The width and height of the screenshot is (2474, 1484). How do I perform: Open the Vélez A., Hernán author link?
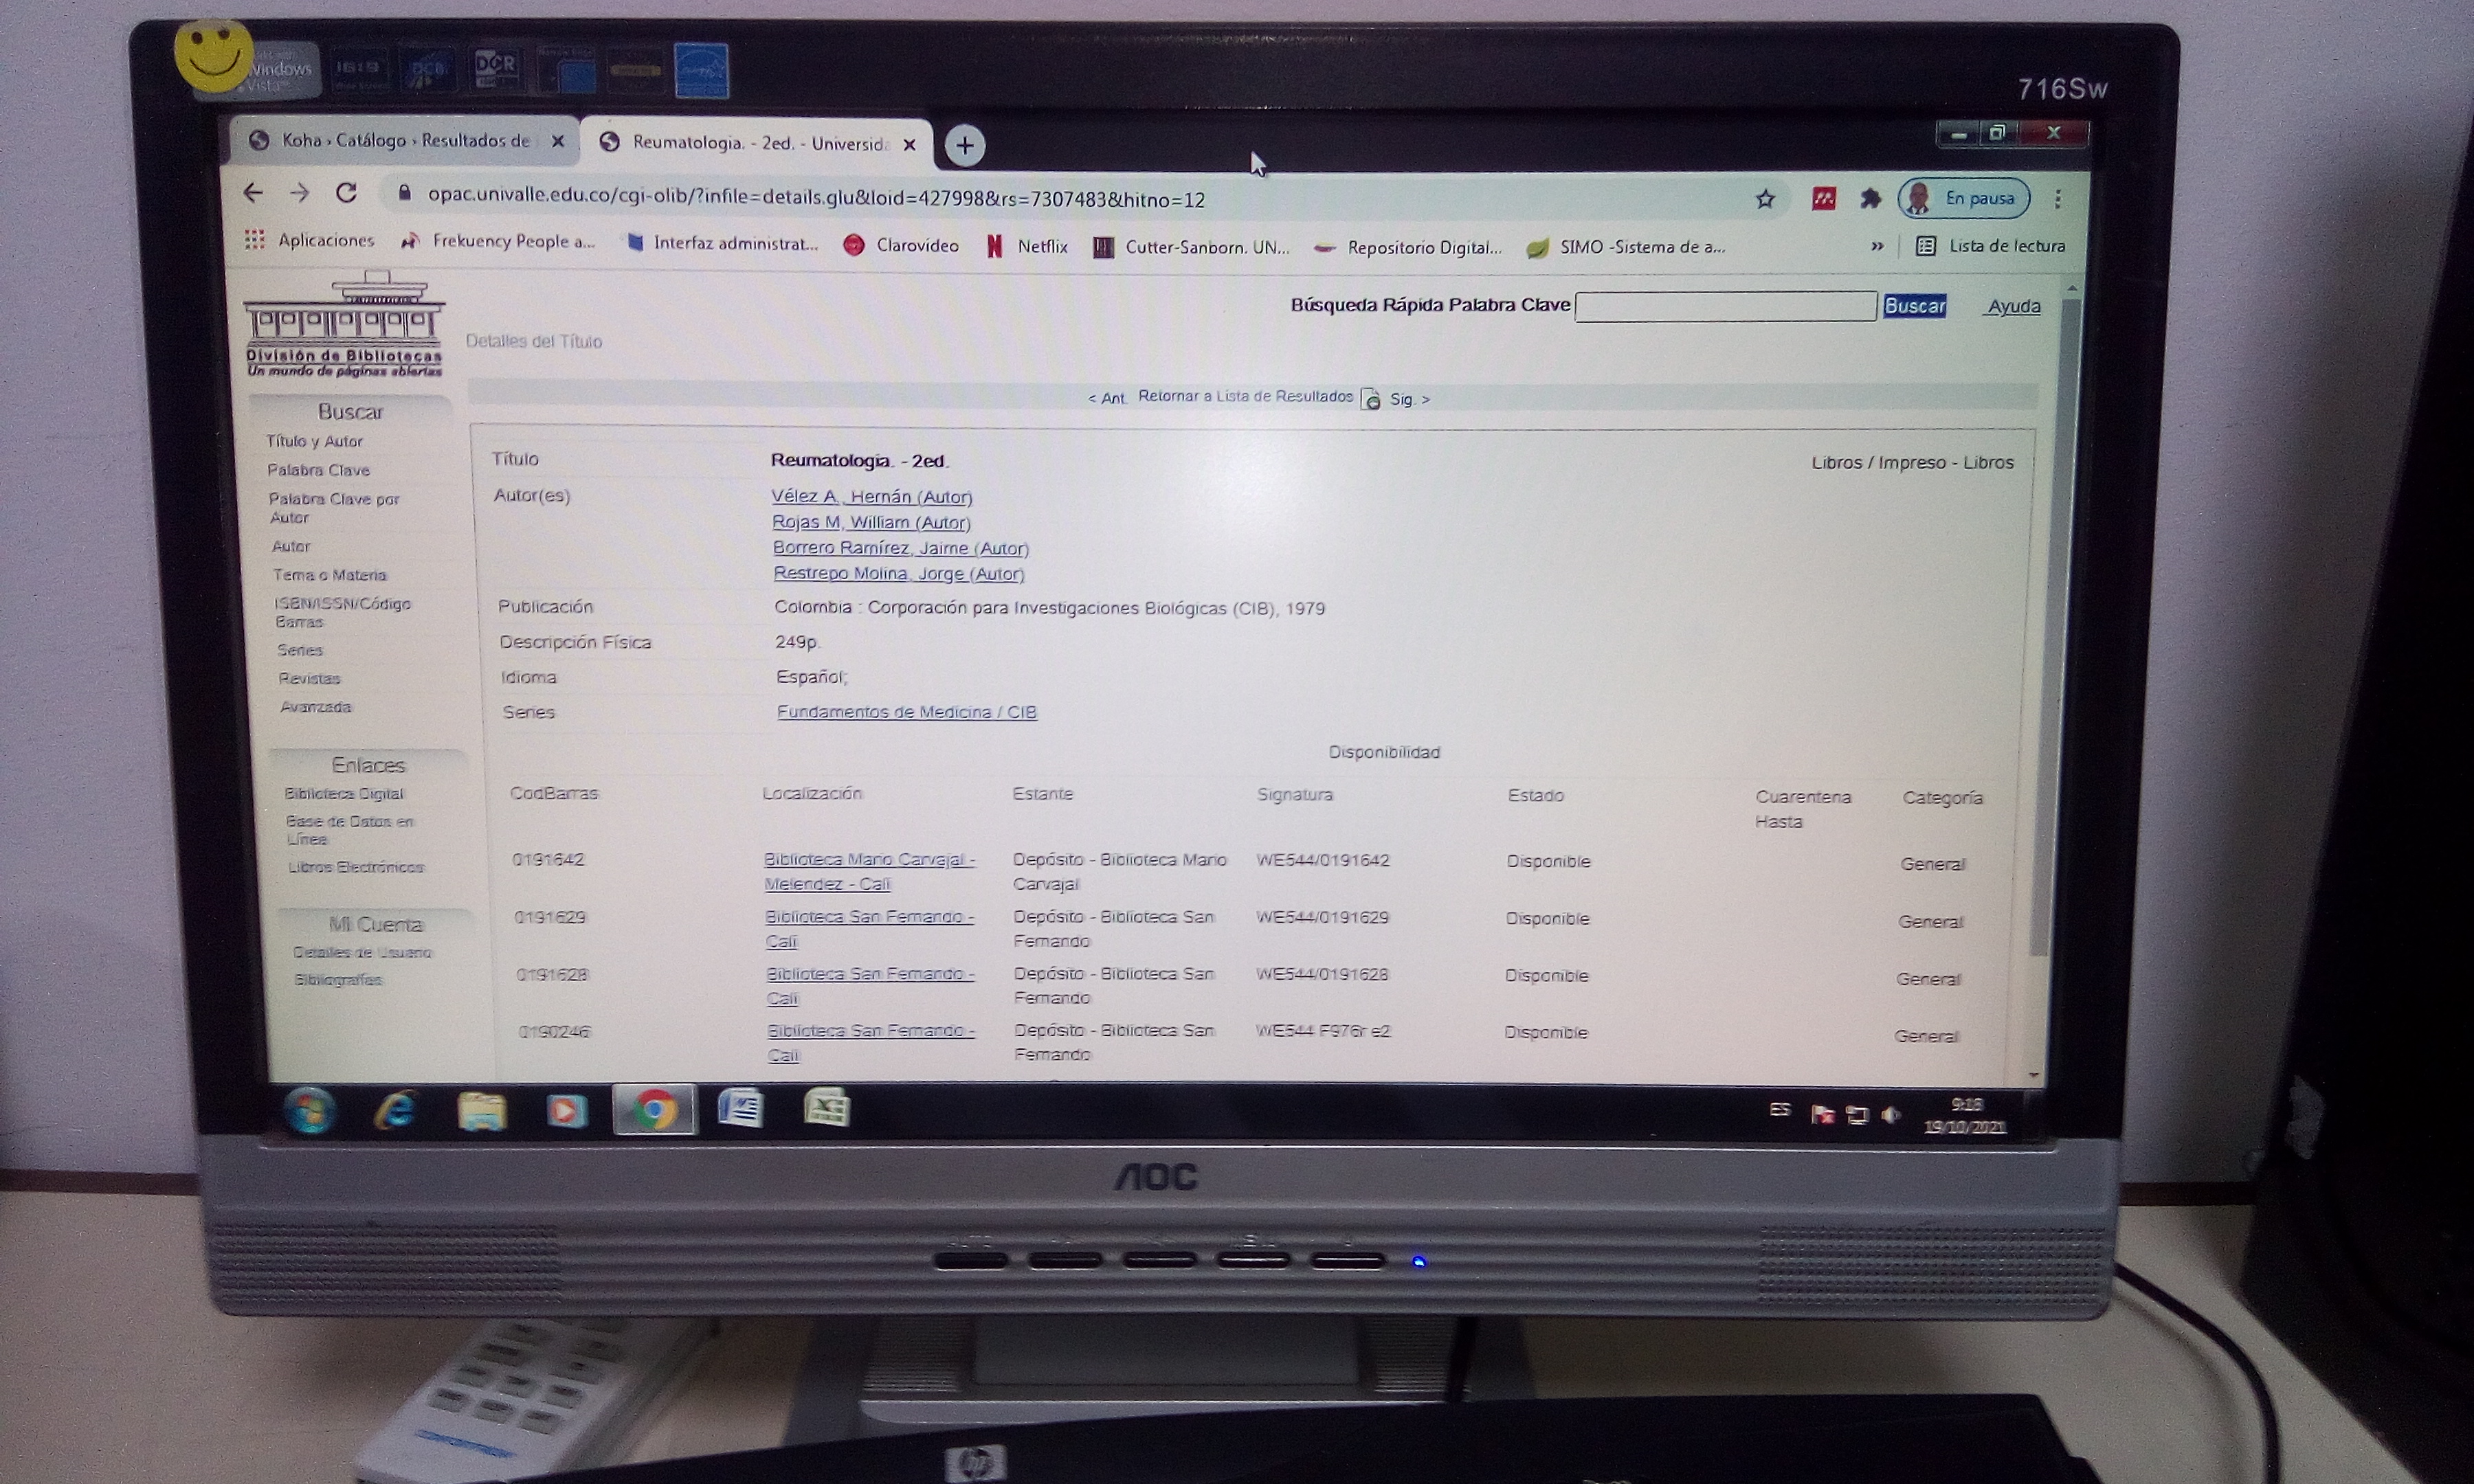(871, 497)
